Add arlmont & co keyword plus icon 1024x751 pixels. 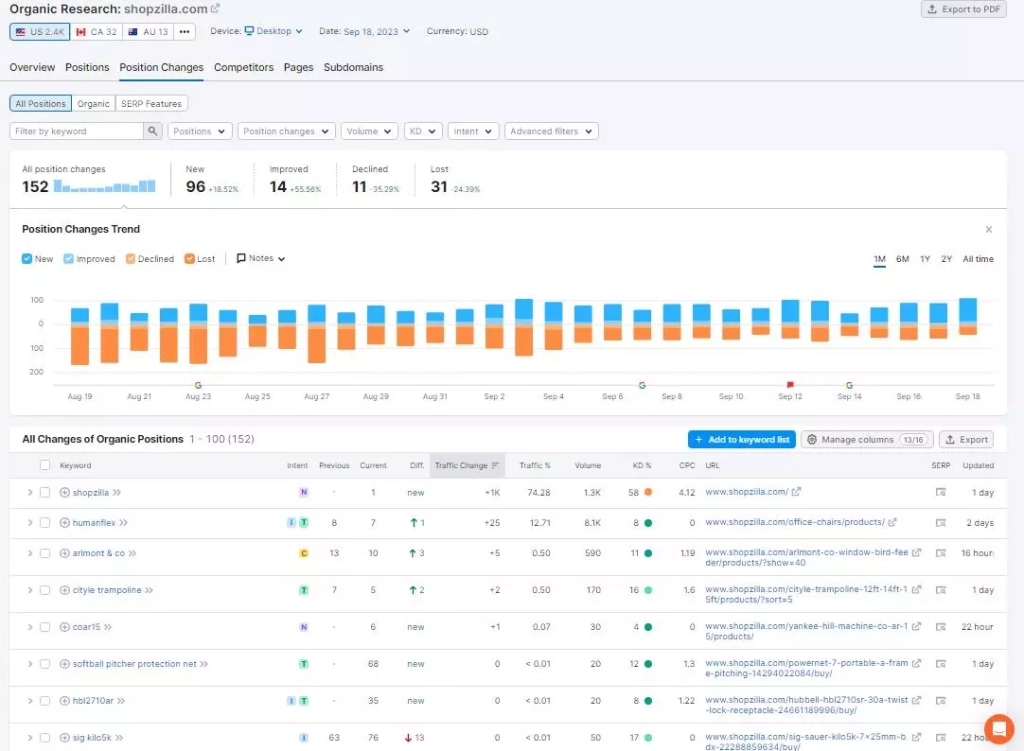(x=65, y=553)
